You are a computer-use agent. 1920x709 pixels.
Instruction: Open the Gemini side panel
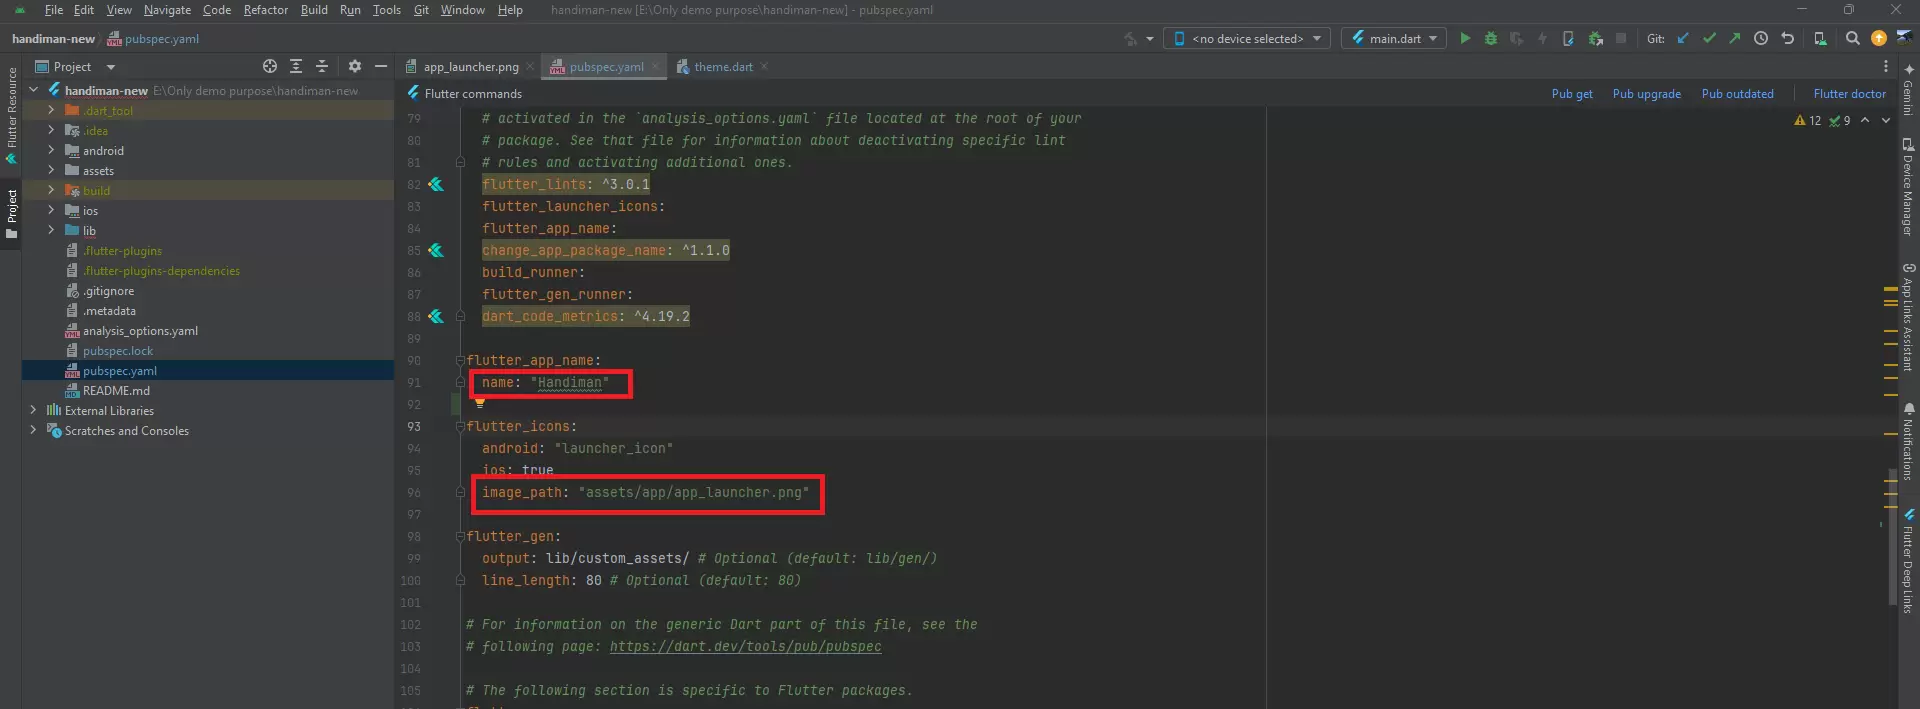1908,90
